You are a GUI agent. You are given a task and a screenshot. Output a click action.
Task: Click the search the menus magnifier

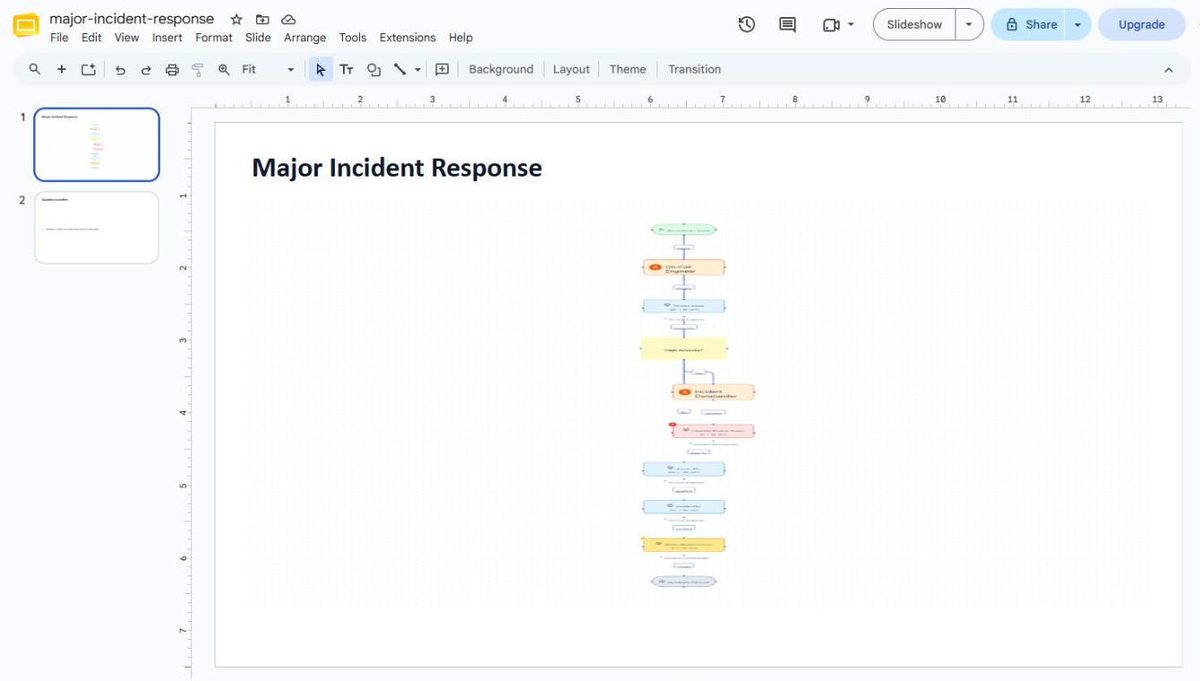(35, 69)
